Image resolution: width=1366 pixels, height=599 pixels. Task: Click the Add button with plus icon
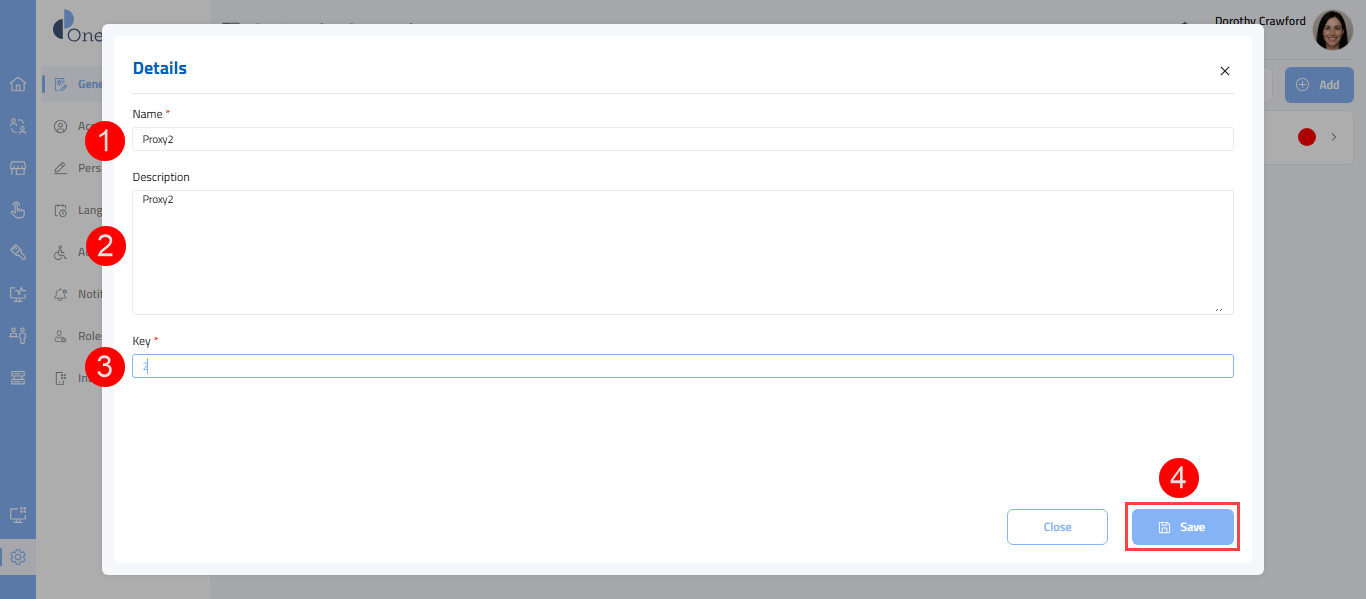tap(1318, 85)
